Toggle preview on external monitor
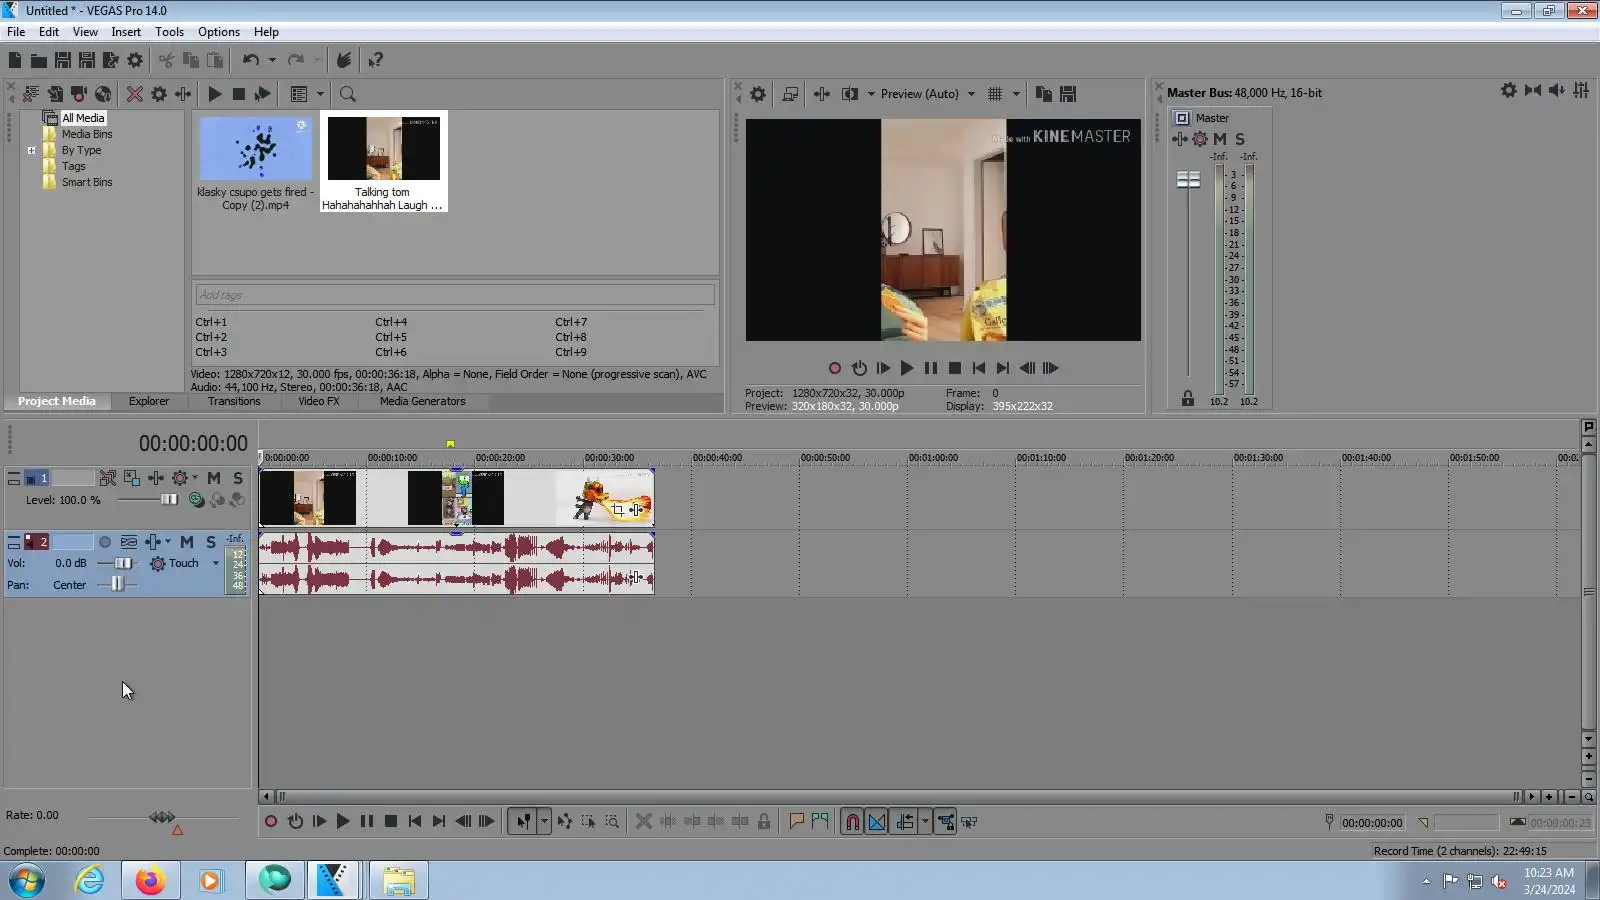The width and height of the screenshot is (1600, 900). (790, 94)
